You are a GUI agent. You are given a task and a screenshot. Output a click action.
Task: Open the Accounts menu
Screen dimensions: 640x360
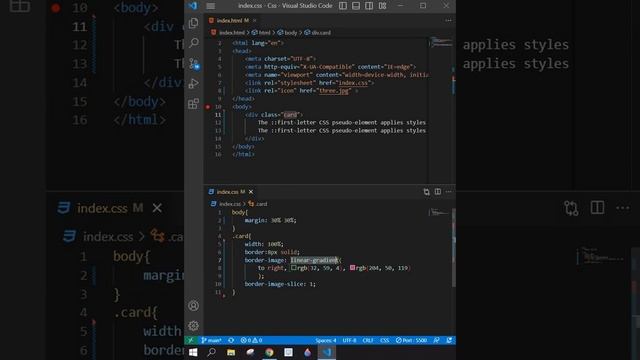click(x=193, y=306)
